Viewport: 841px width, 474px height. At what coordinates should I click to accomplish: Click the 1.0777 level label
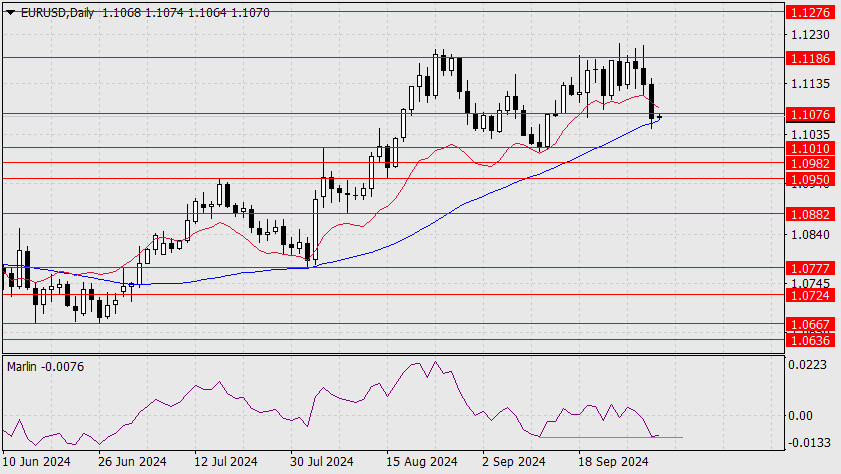click(x=810, y=268)
